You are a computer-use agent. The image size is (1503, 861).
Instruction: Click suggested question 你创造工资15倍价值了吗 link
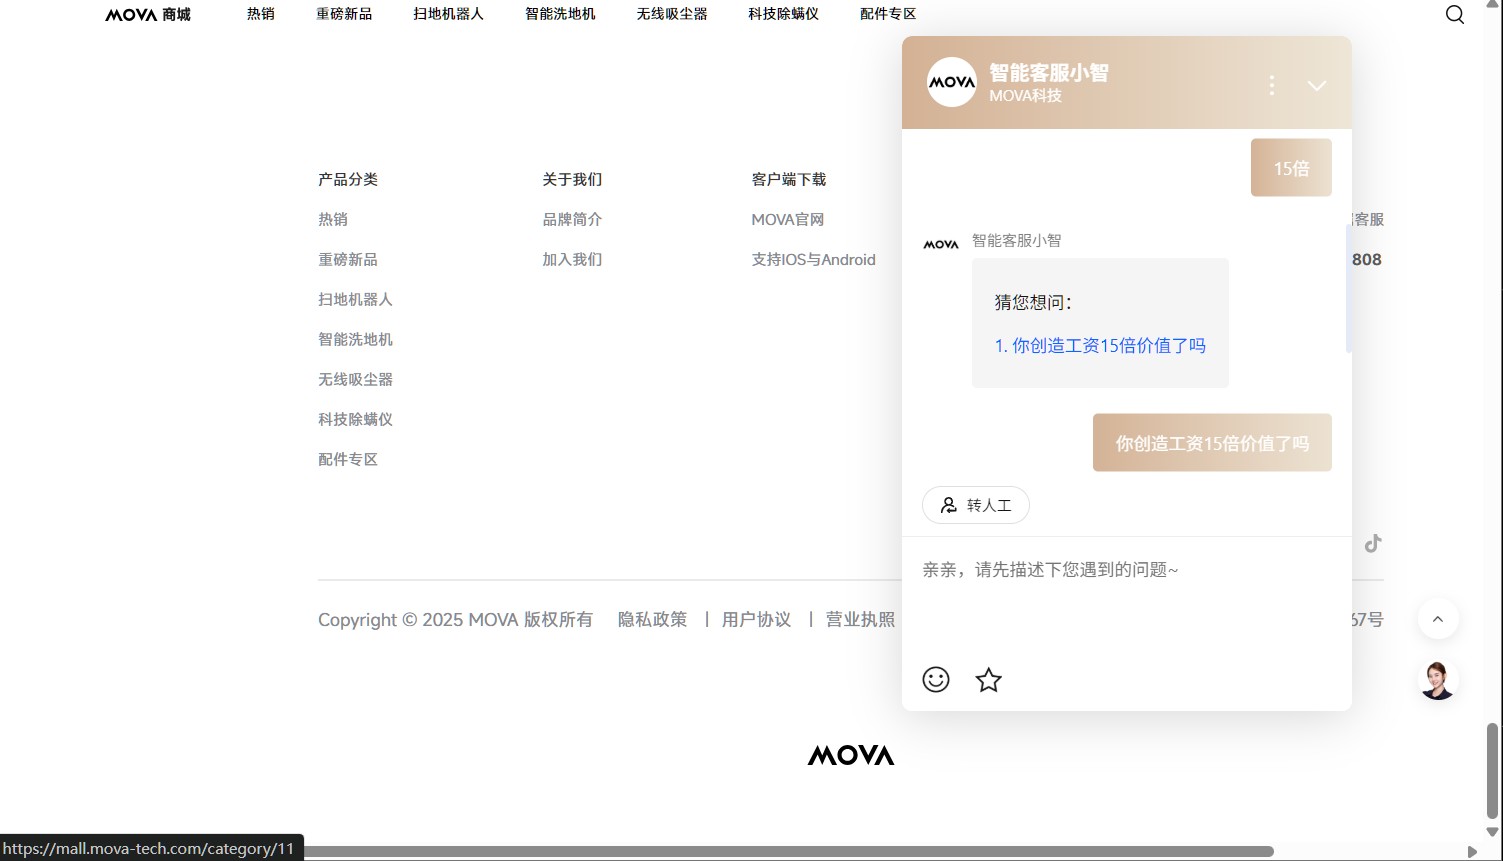click(1100, 346)
